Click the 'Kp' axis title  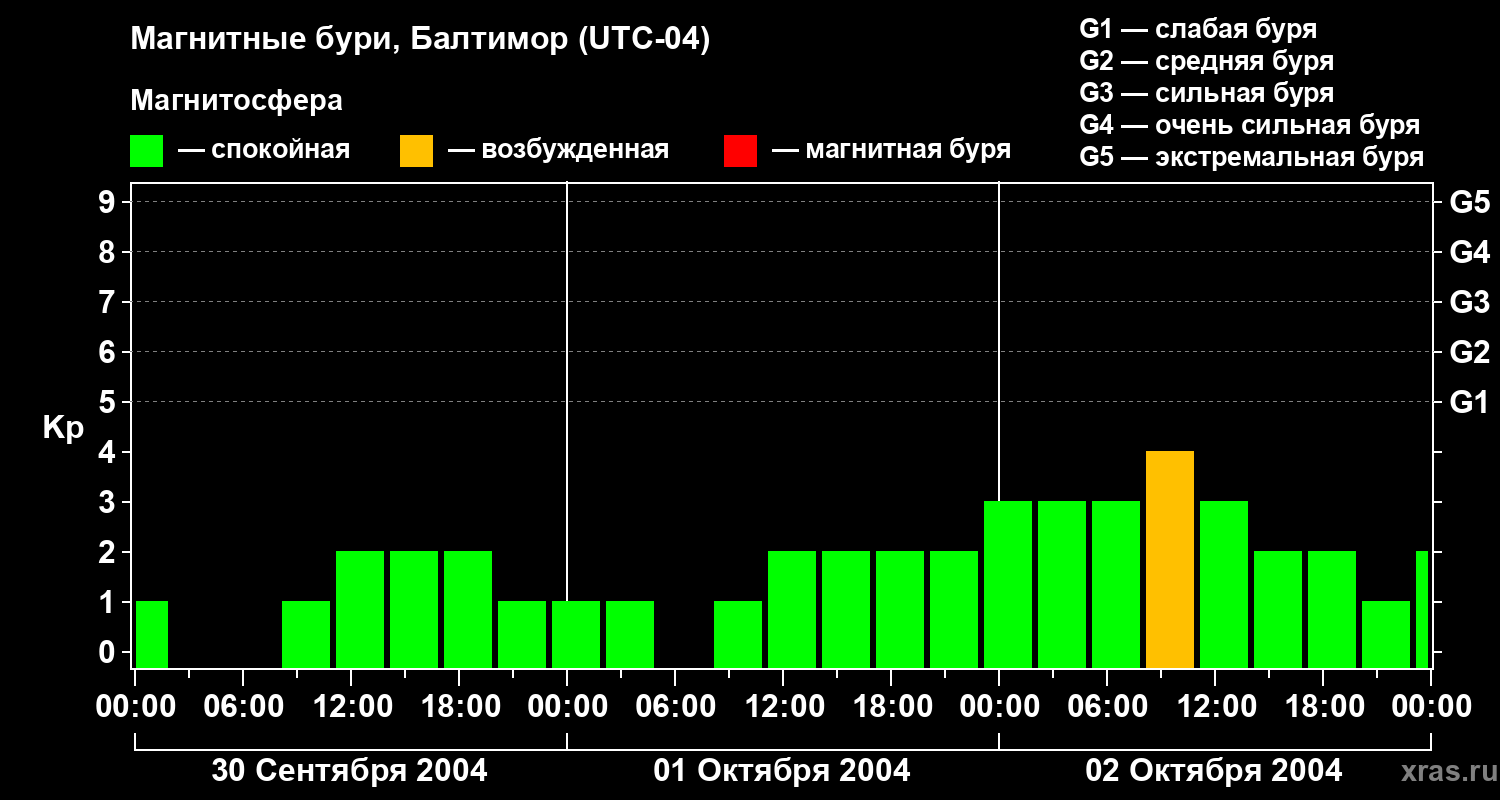click(63, 428)
